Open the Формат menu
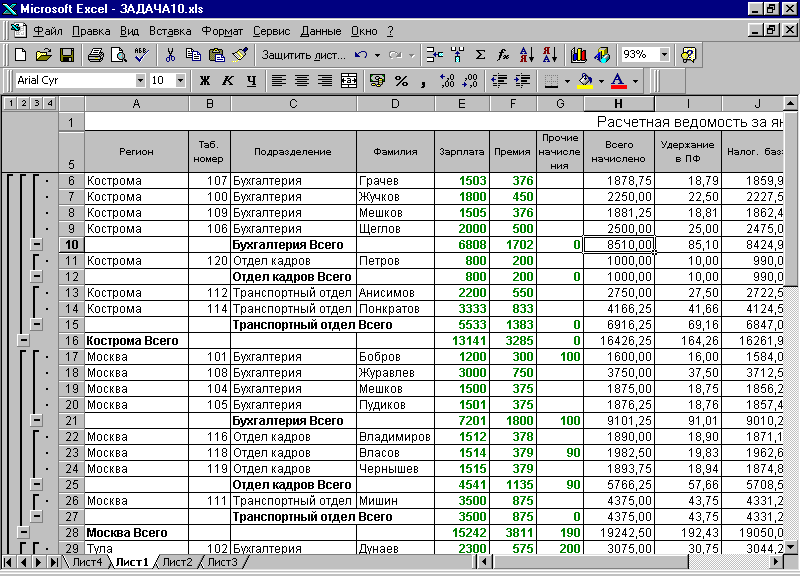This screenshot has width=800, height=576. coord(222,31)
